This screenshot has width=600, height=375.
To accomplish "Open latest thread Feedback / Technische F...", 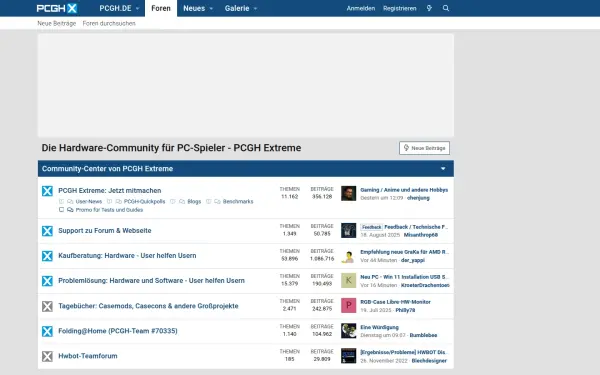I will pos(416,227).
